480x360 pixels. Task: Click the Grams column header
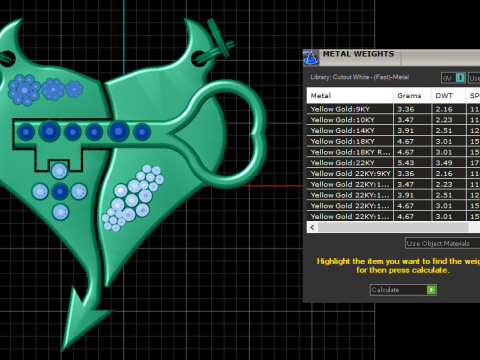412,96
